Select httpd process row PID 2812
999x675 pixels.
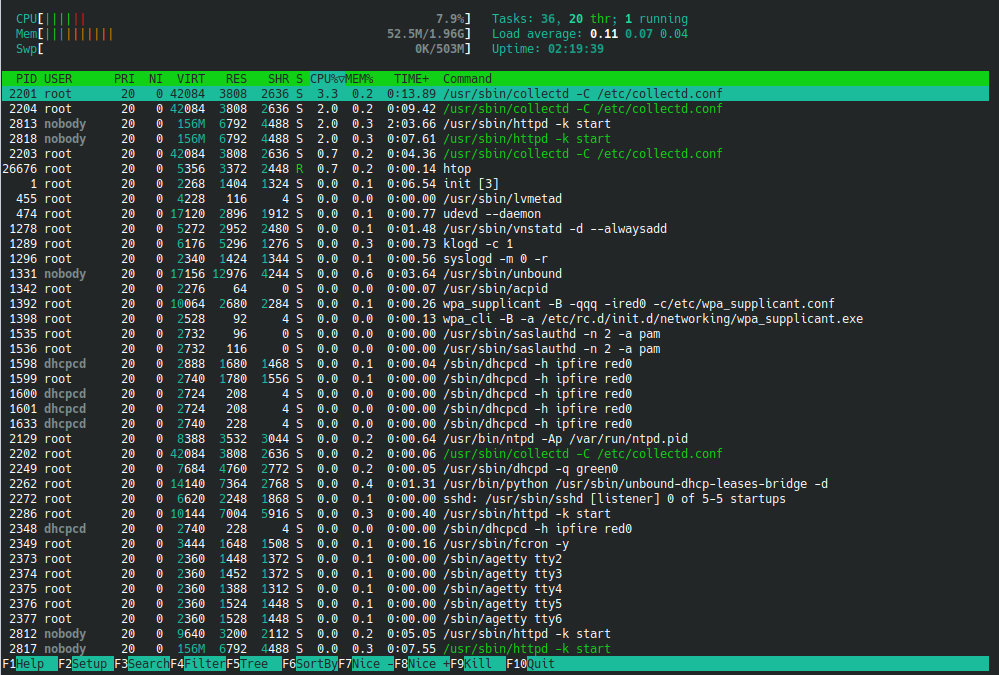[495, 634]
